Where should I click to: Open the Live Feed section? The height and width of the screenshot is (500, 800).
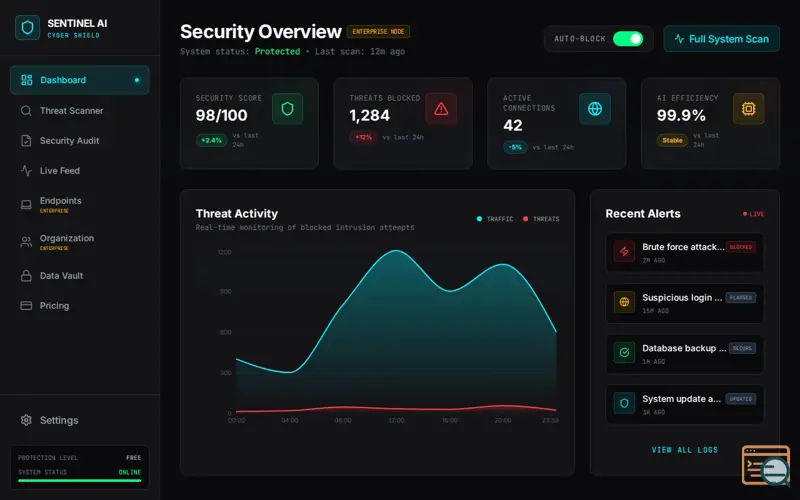click(x=80, y=171)
